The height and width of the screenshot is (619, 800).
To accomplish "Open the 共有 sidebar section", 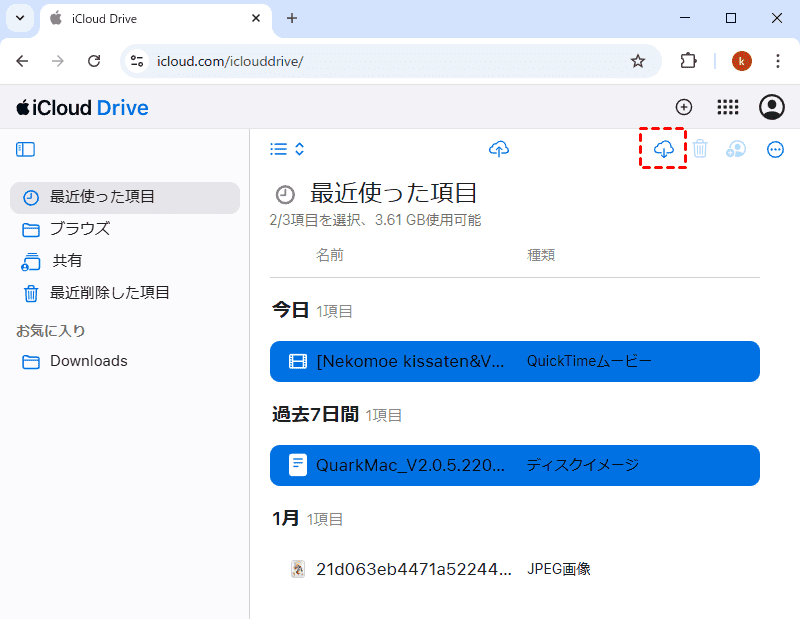I will click(67, 261).
